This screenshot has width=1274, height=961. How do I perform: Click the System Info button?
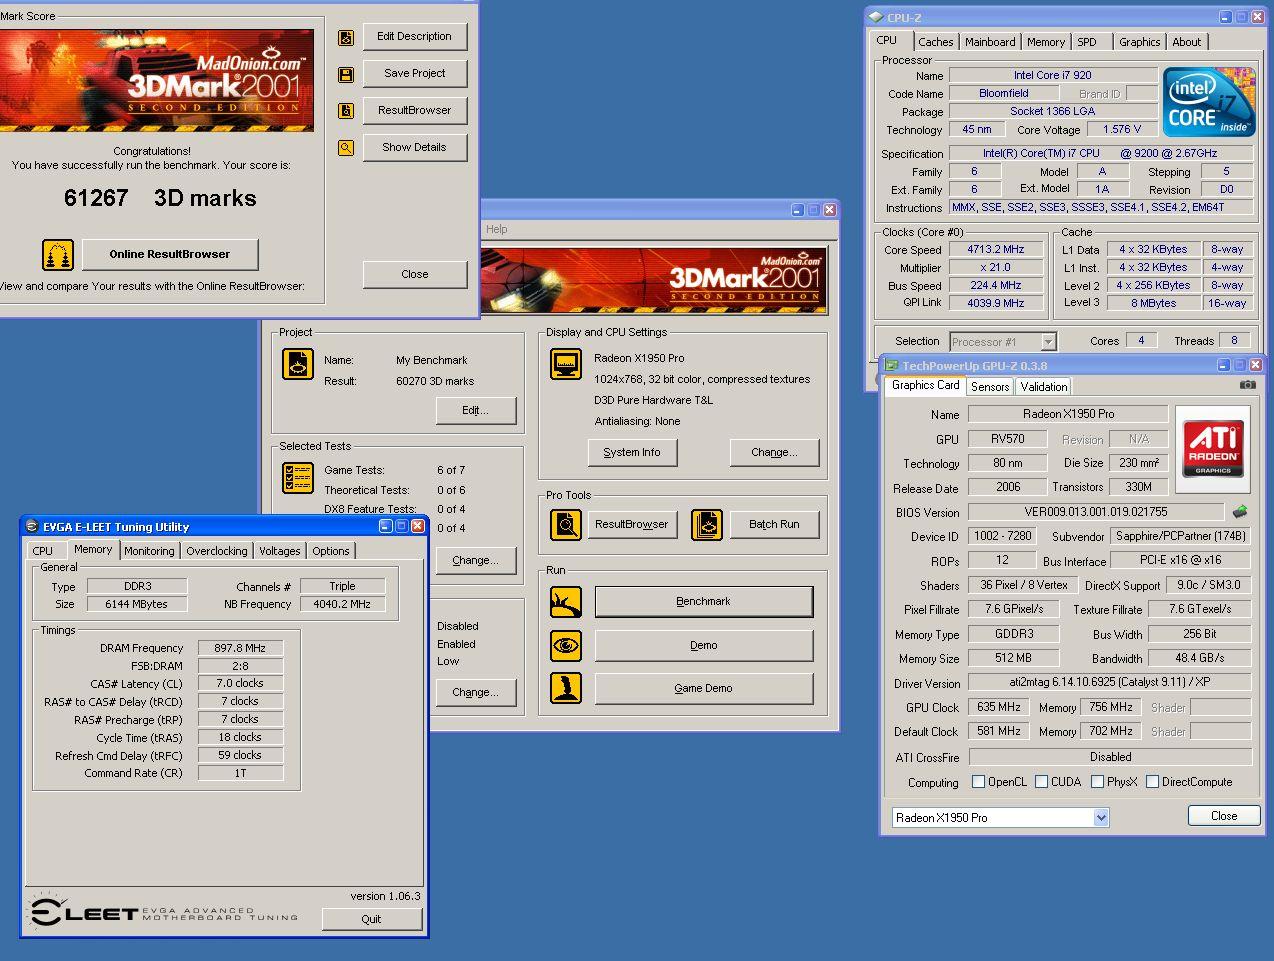click(632, 453)
